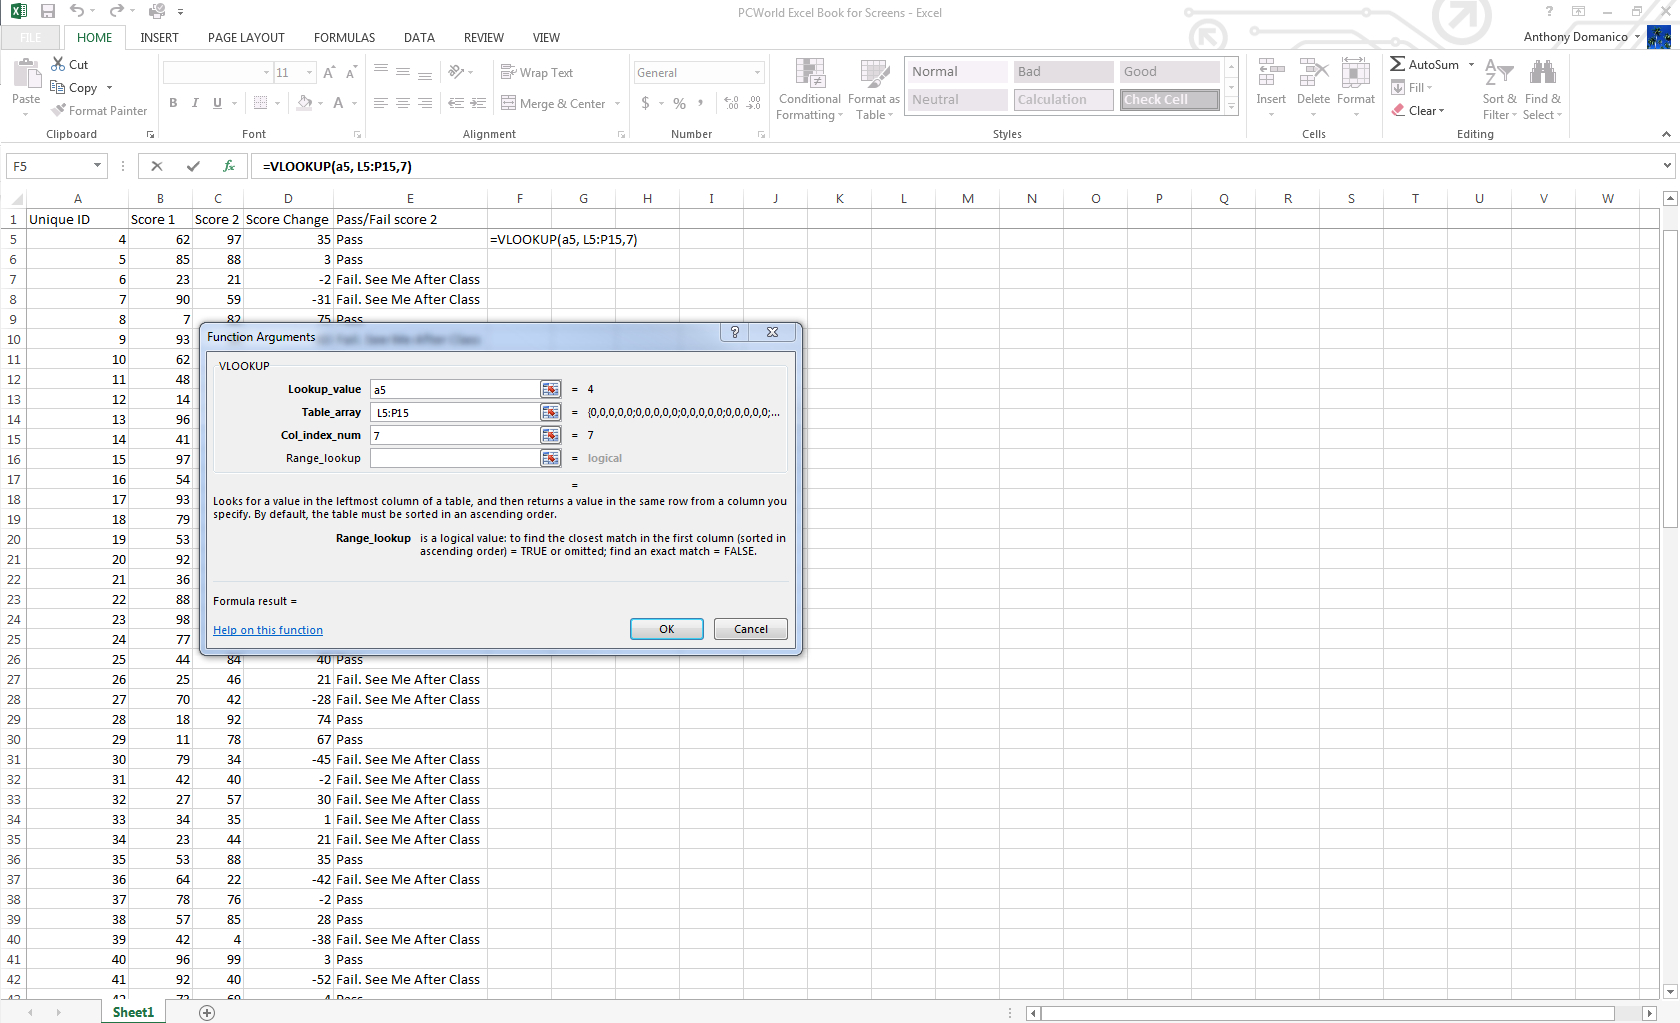Select the Format Painter tool

click(x=99, y=110)
